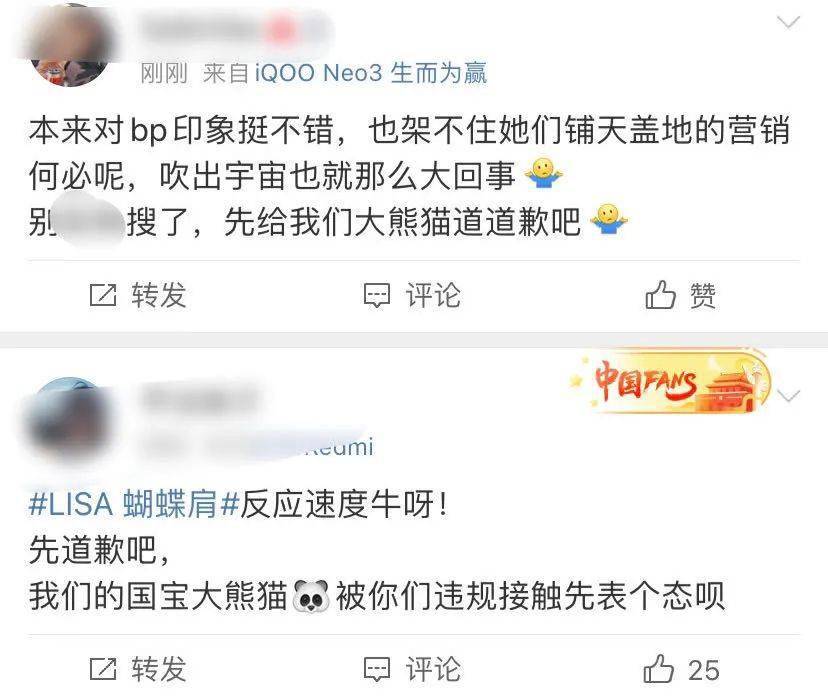Like the first post with thumbs-up icon
The width and height of the screenshot is (828, 697).
(660, 295)
